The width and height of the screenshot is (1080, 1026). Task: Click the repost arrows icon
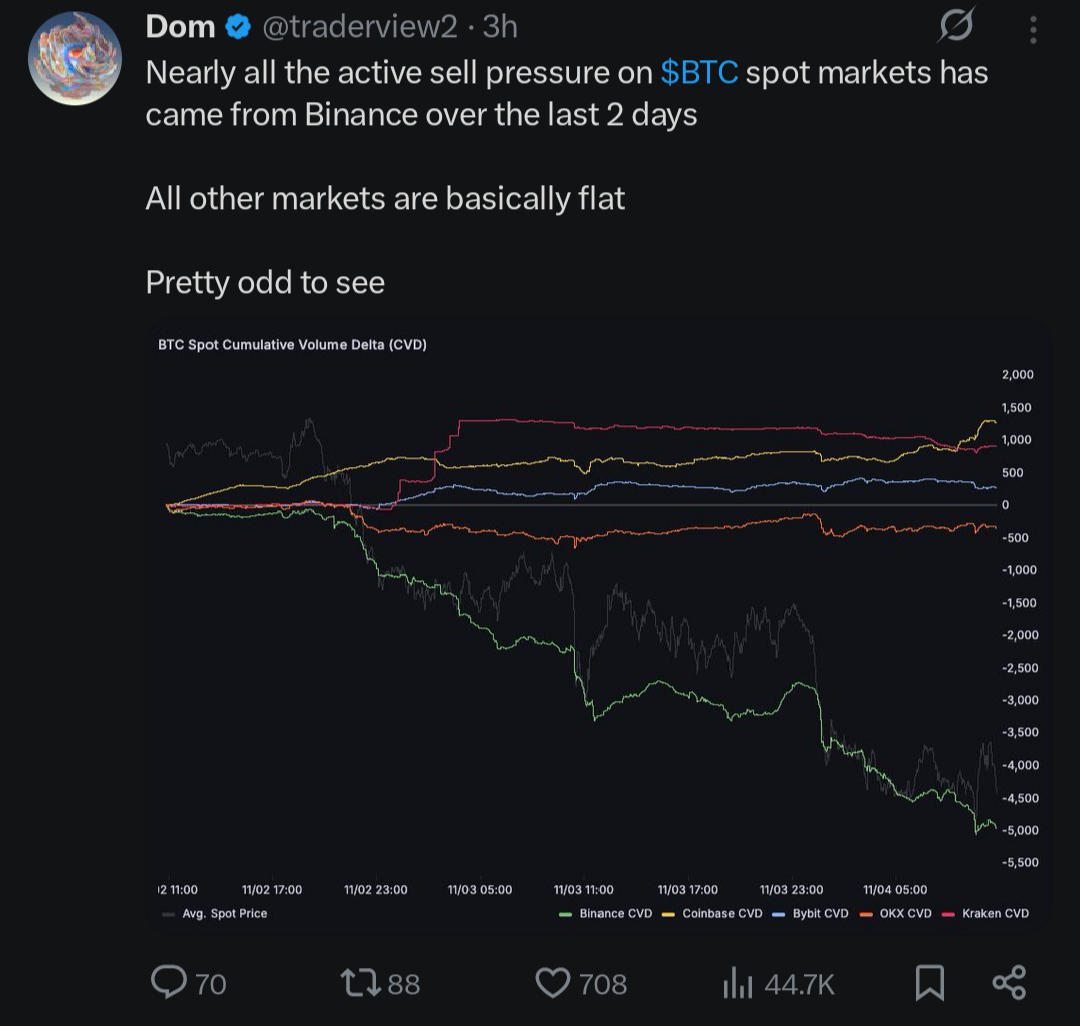361,983
